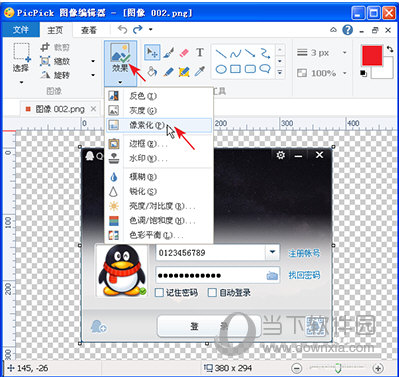
Task: Click zoom in plus button
Action: [378, 368]
